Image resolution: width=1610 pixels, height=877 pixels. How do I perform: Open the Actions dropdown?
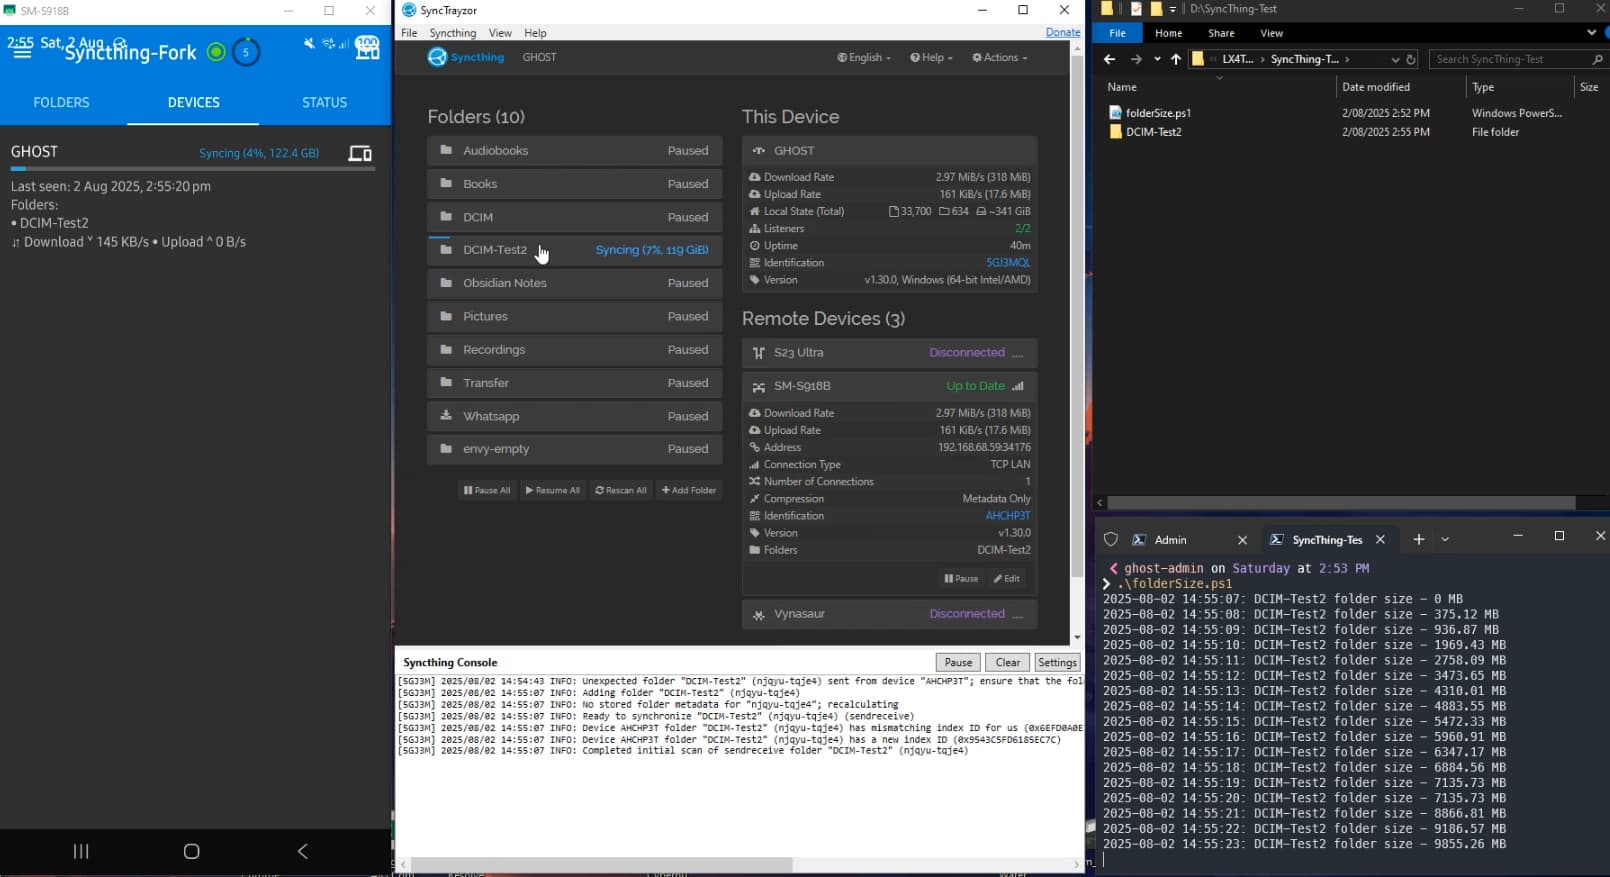tap(1000, 58)
